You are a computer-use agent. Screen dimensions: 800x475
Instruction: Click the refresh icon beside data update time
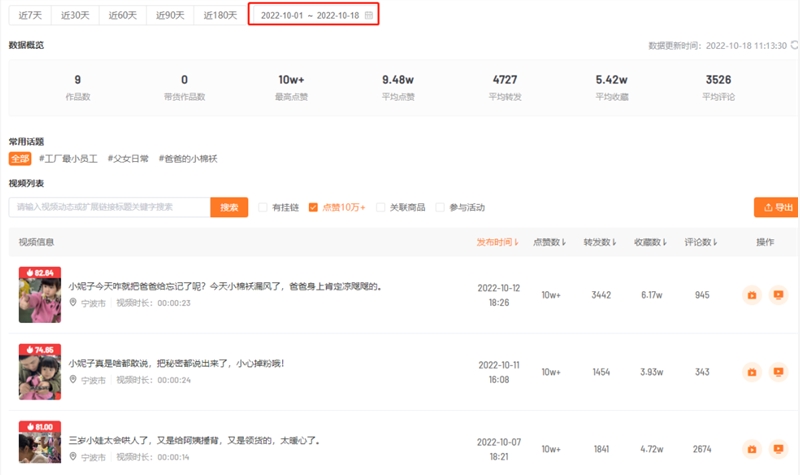tap(793, 45)
